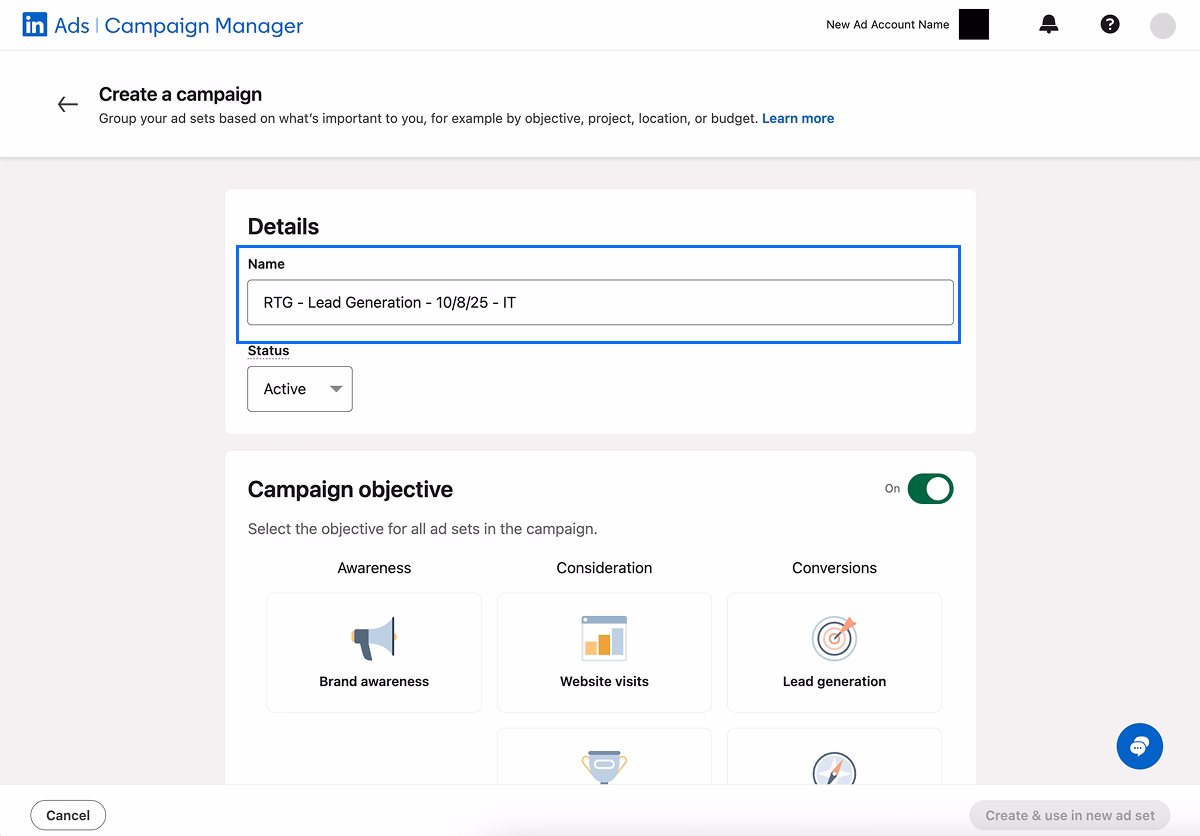Open the Learn more link
The width and height of the screenshot is (1200, 836).
(797, 118)
